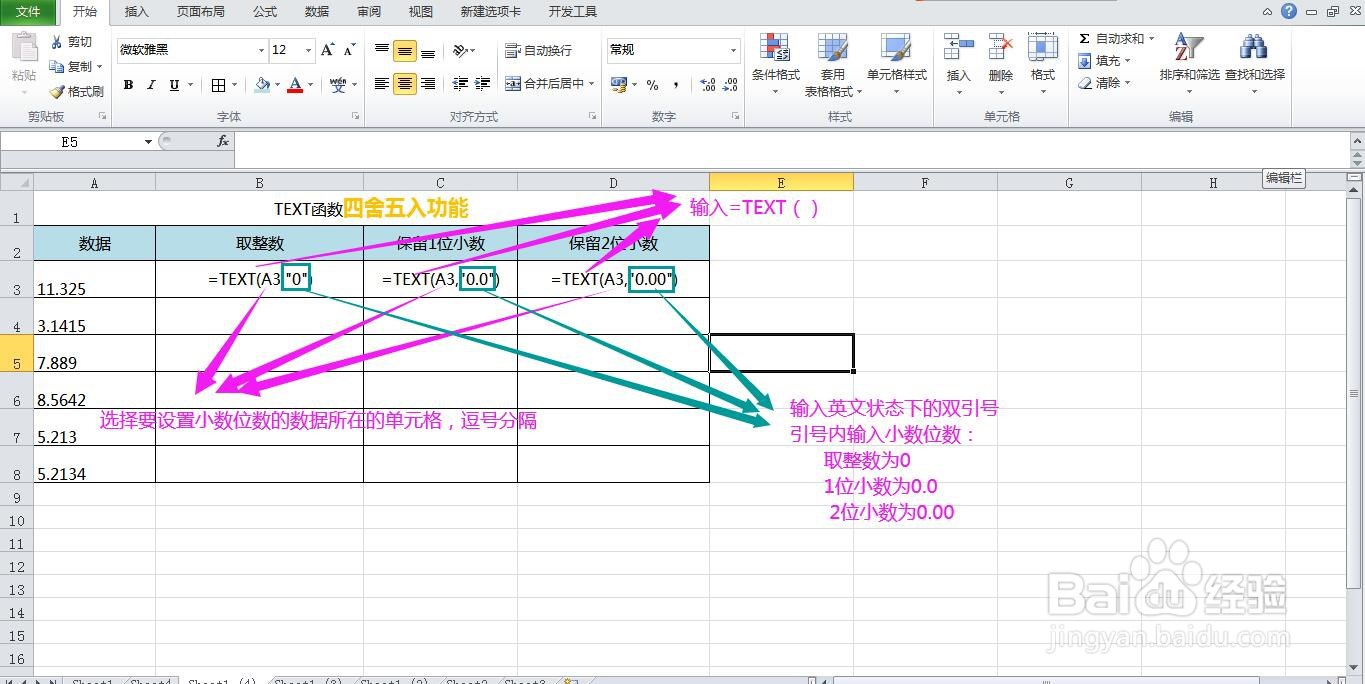Click the insert function fx button
This screenshot has height=684, width=1365.
point(223,142)
